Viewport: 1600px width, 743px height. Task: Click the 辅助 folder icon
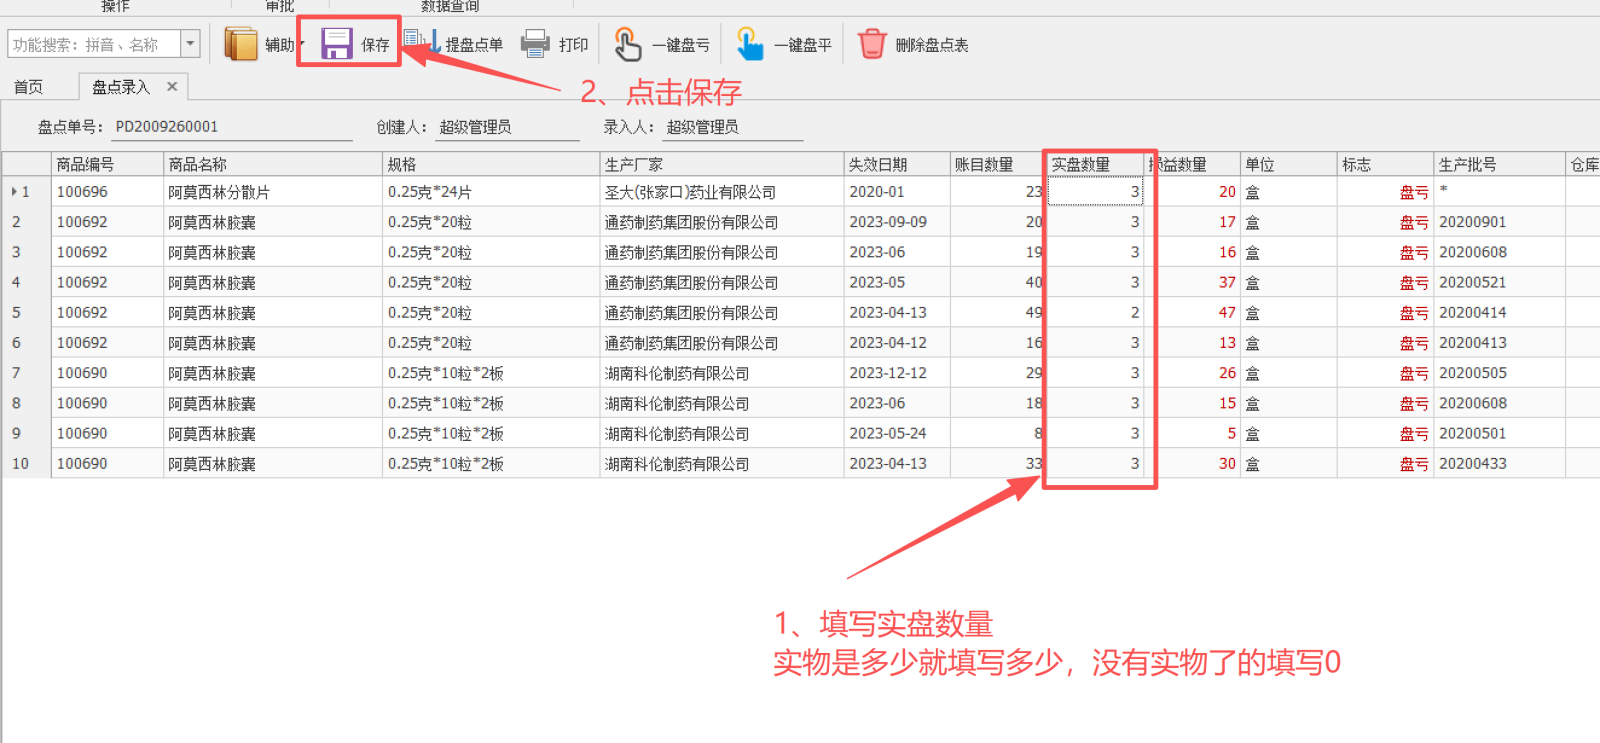pyautogui.click(x=241, y=44)
